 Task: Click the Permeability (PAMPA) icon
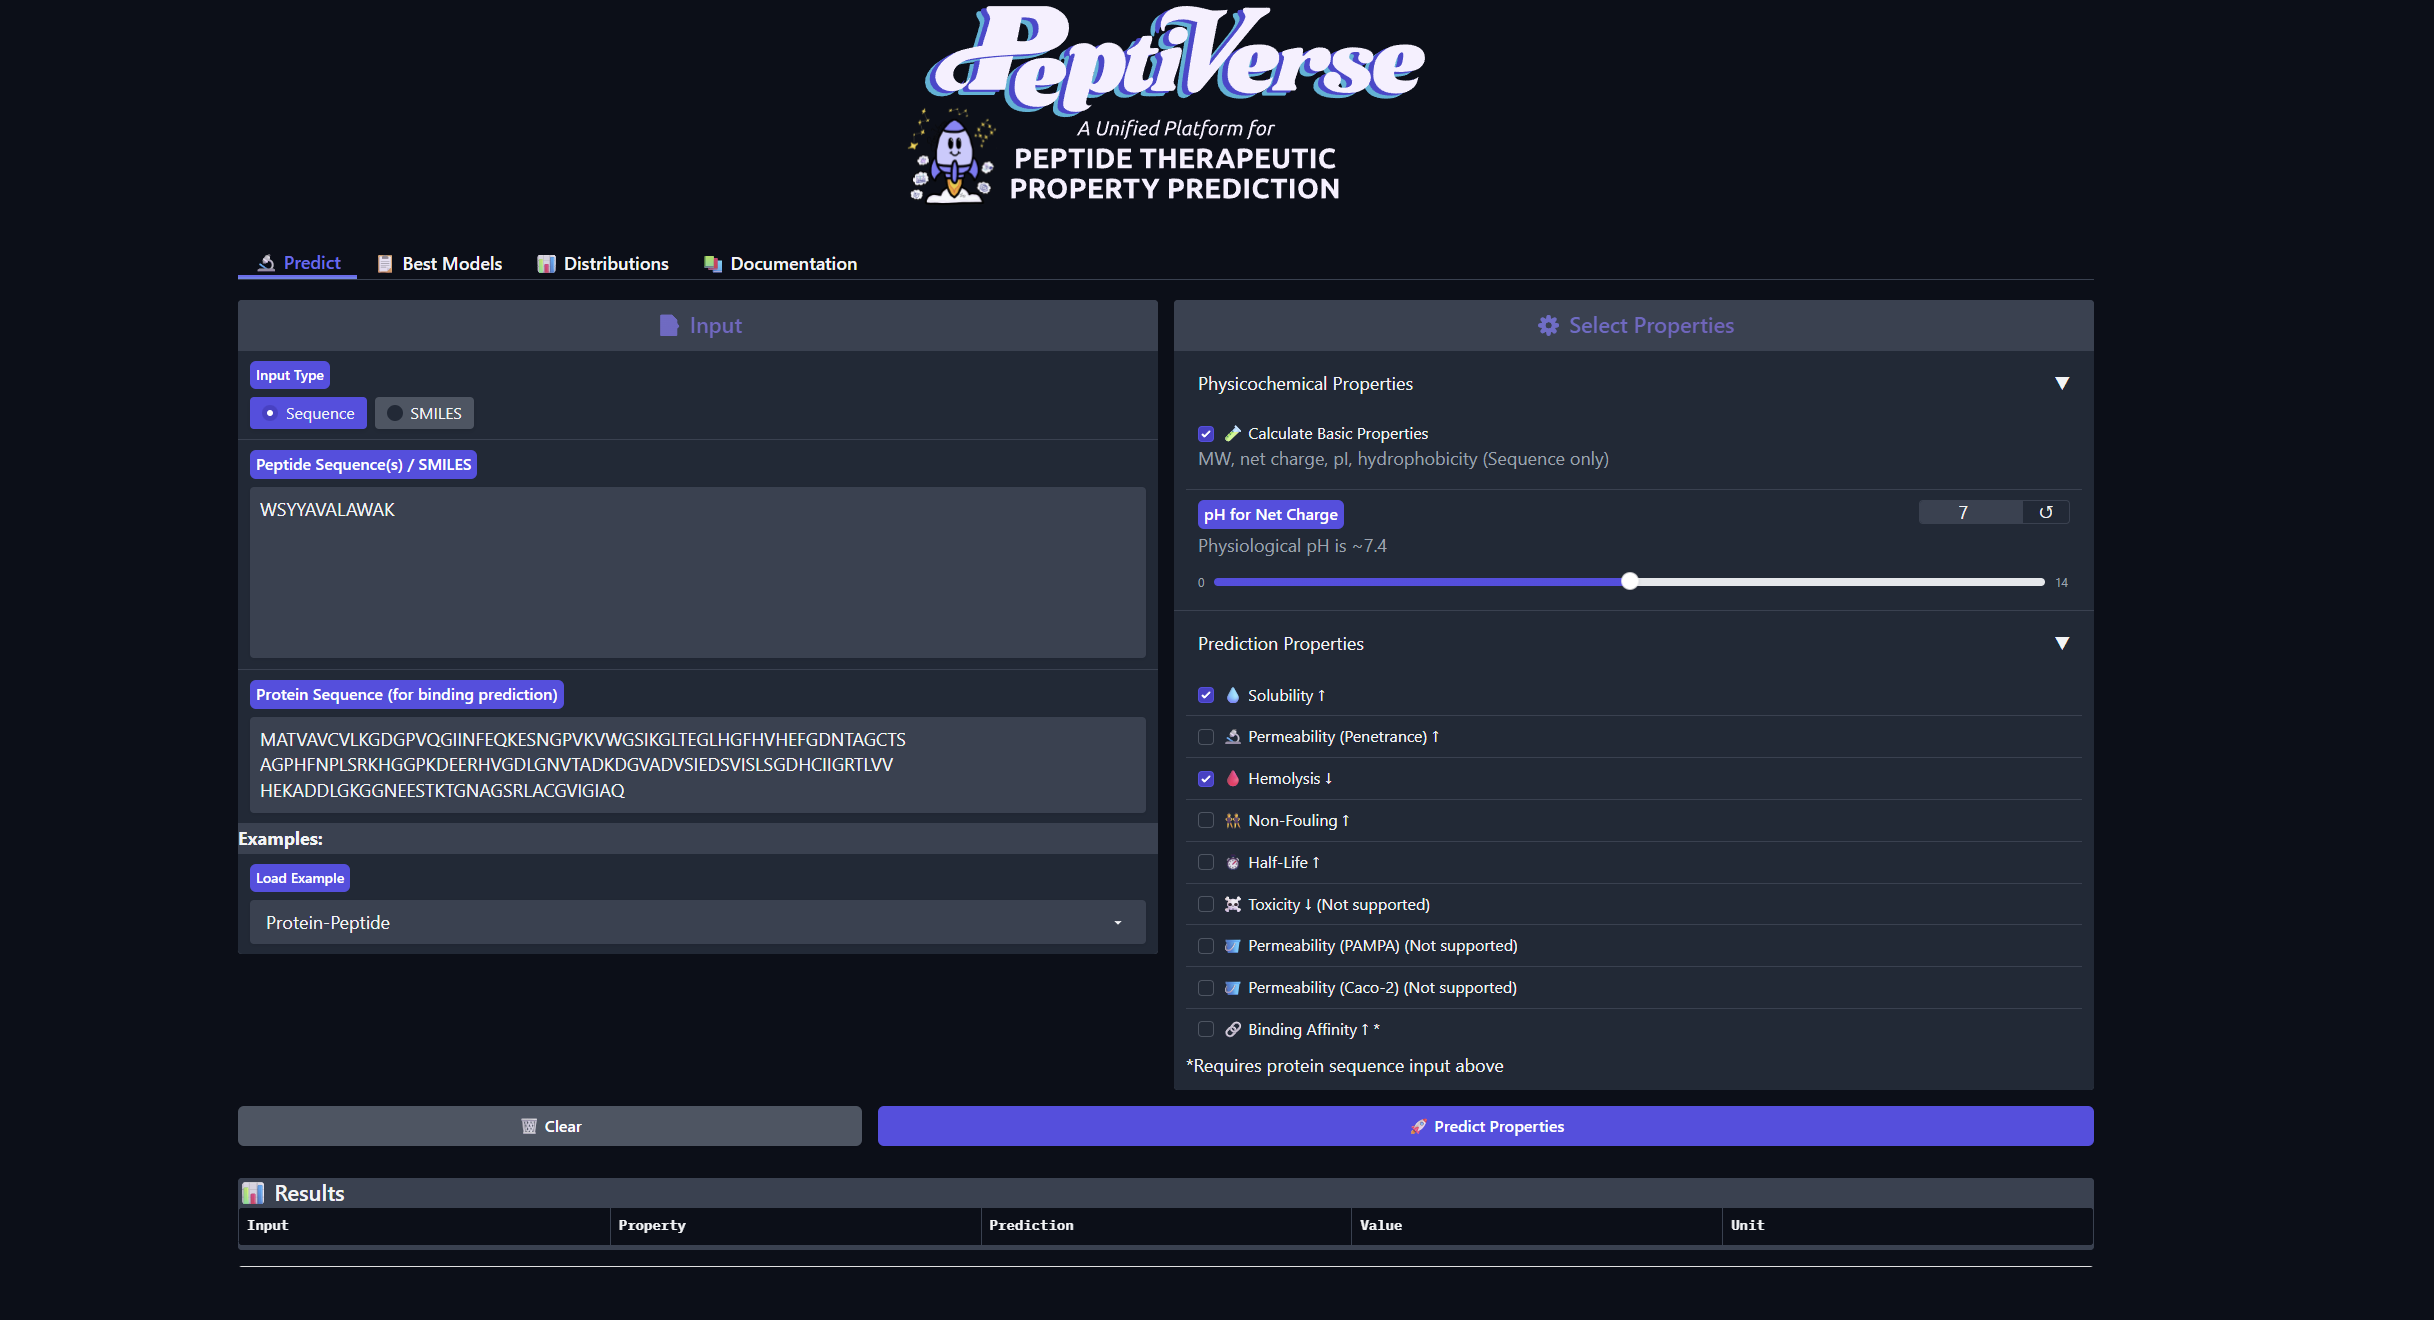coord(1233,946)
